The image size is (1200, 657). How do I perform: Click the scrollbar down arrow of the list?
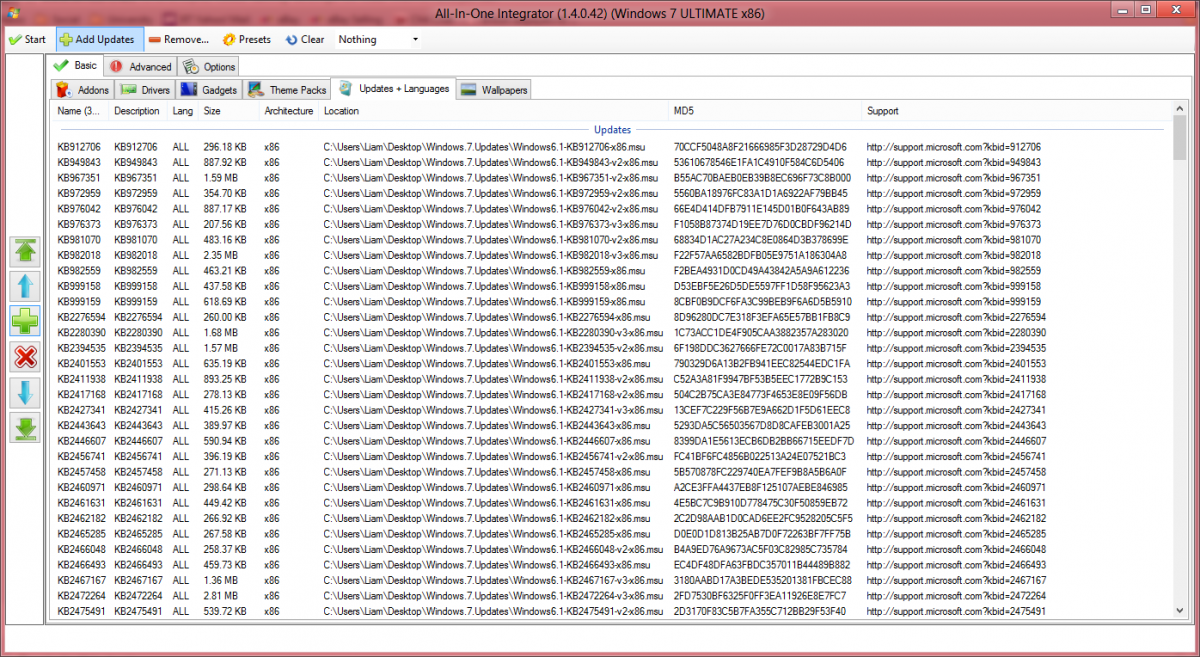1180,612
